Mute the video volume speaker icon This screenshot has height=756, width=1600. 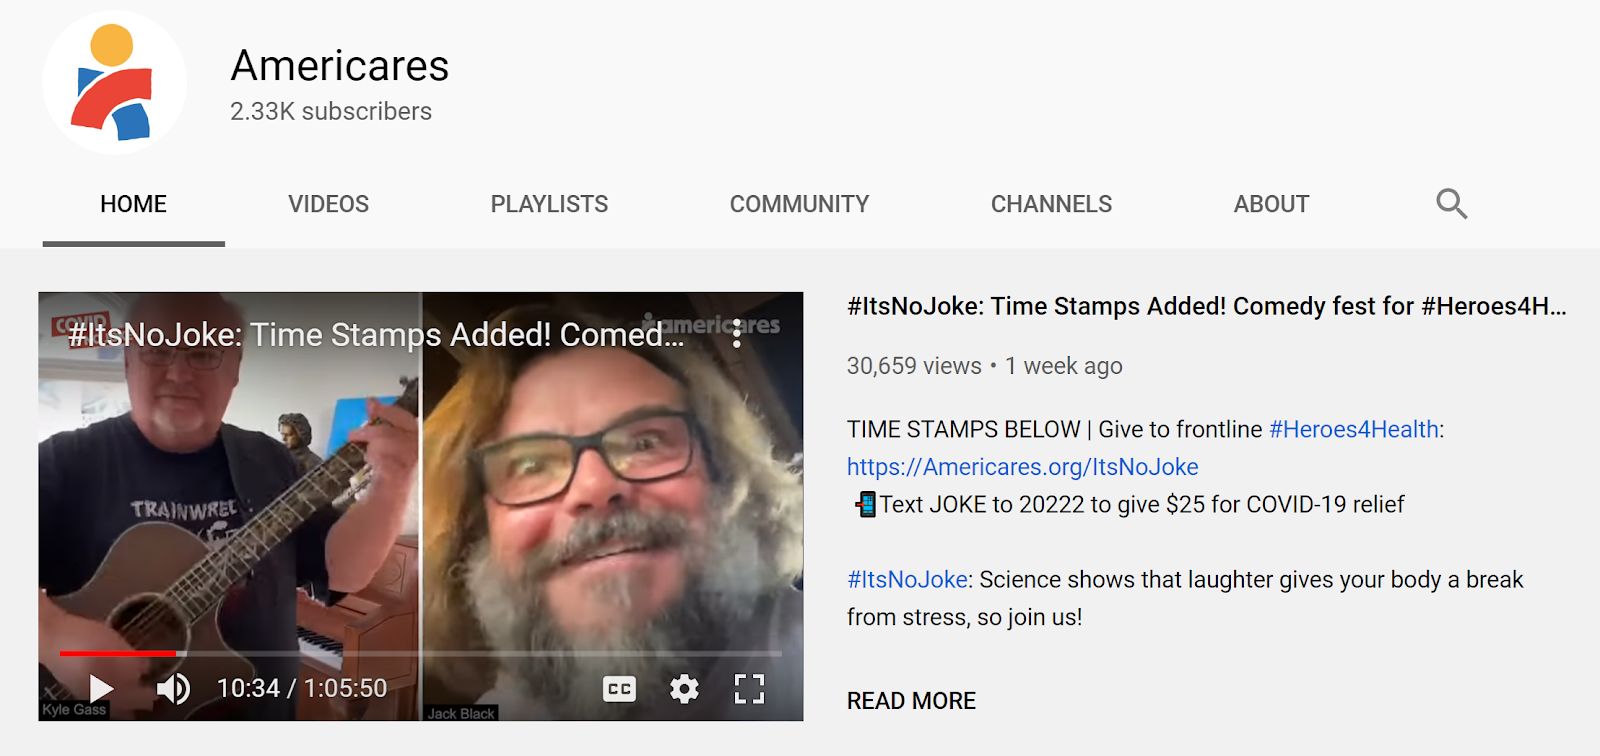coord(173,688)
